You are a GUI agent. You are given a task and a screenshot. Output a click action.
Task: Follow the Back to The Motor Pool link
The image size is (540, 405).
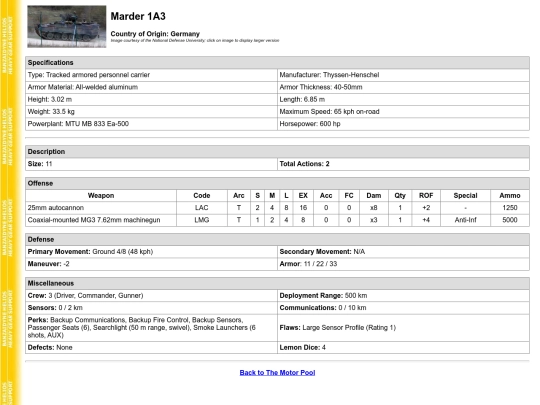[277, 373]
